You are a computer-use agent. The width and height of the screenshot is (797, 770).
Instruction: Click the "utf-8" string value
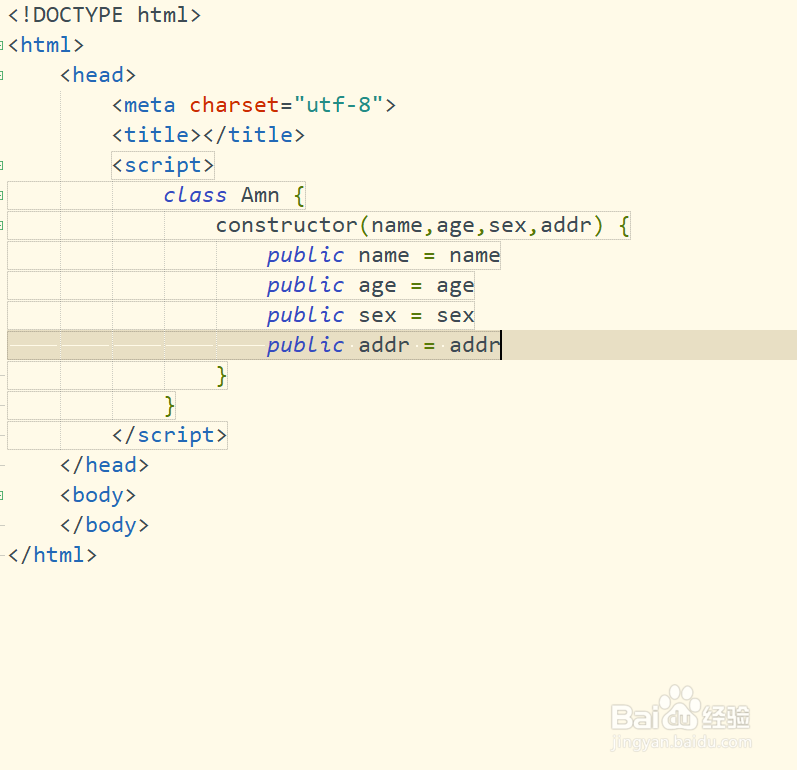[x=338, y=105]
